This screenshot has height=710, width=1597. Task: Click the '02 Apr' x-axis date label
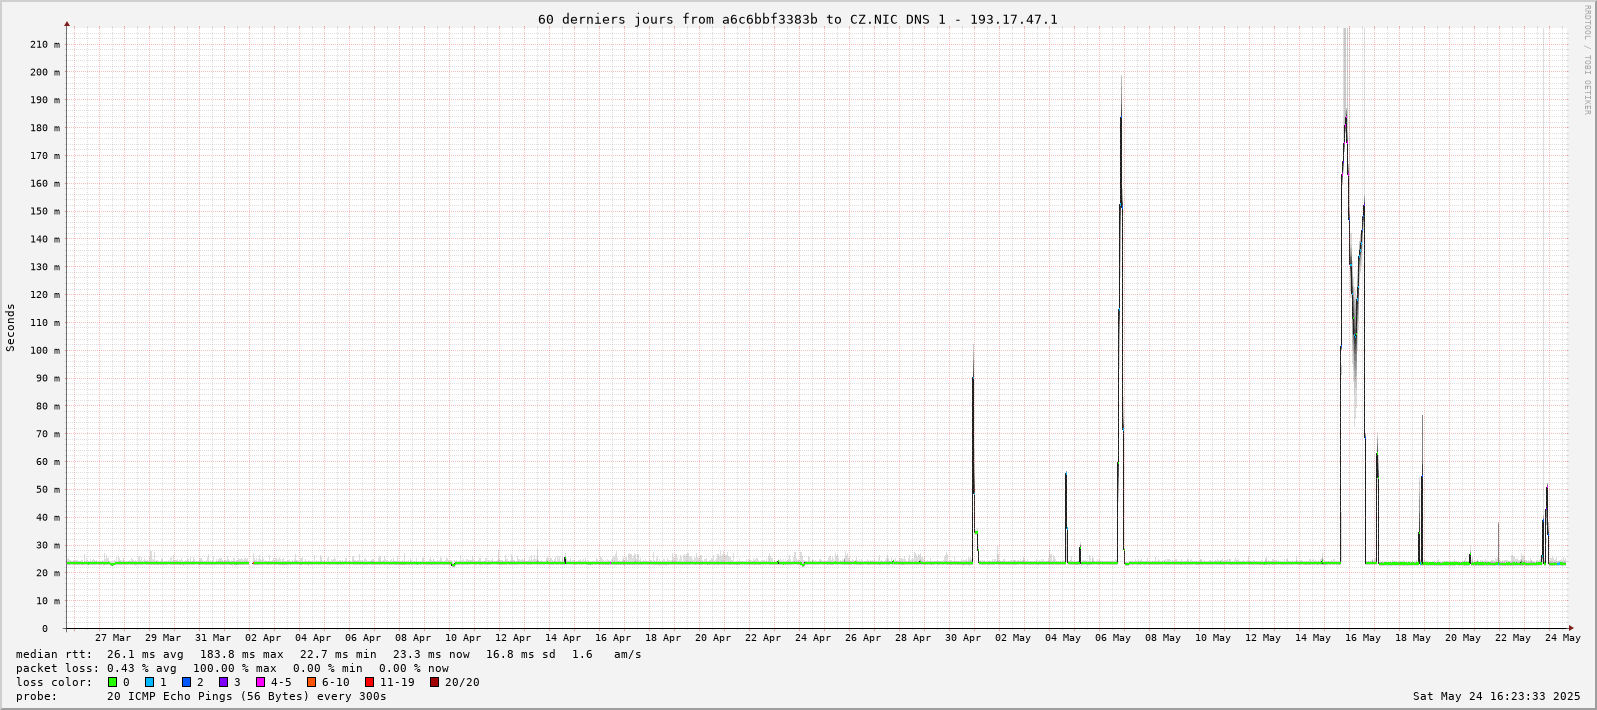point(263,637)
